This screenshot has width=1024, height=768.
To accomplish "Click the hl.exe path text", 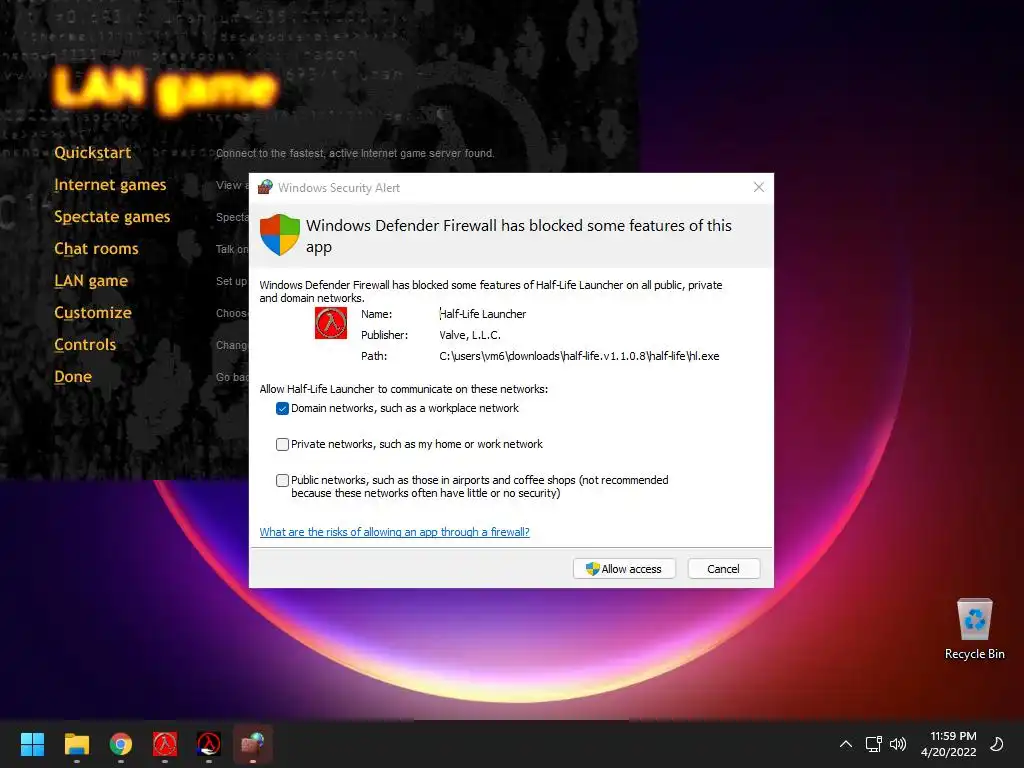I will tap(579, 357).
